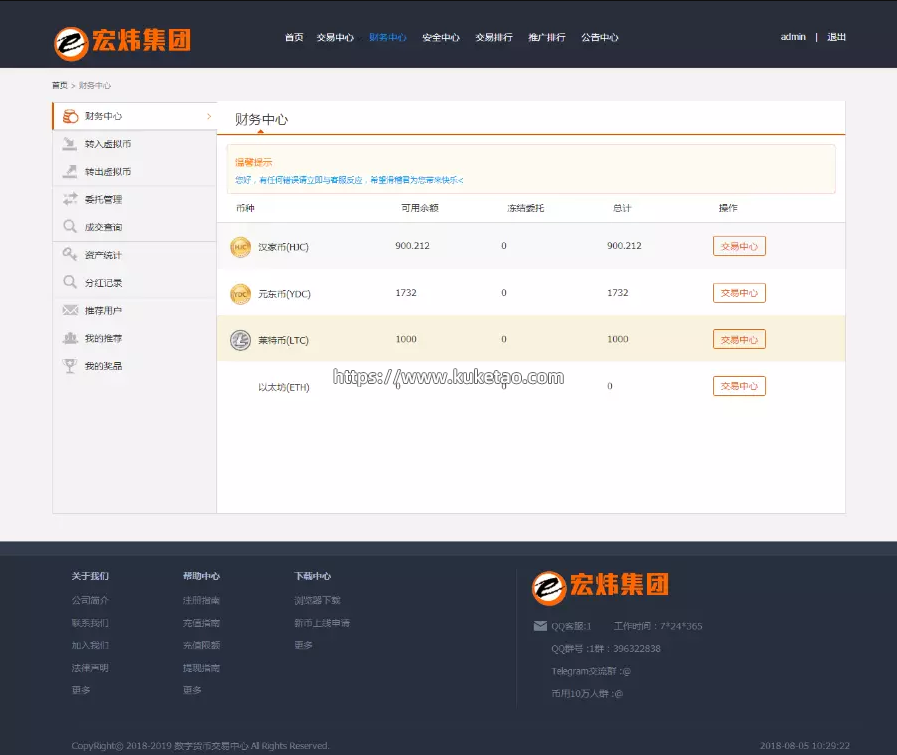Open 安全中心 in the top navigation
This screenshot has width=897, height=755.
[441, 37]
